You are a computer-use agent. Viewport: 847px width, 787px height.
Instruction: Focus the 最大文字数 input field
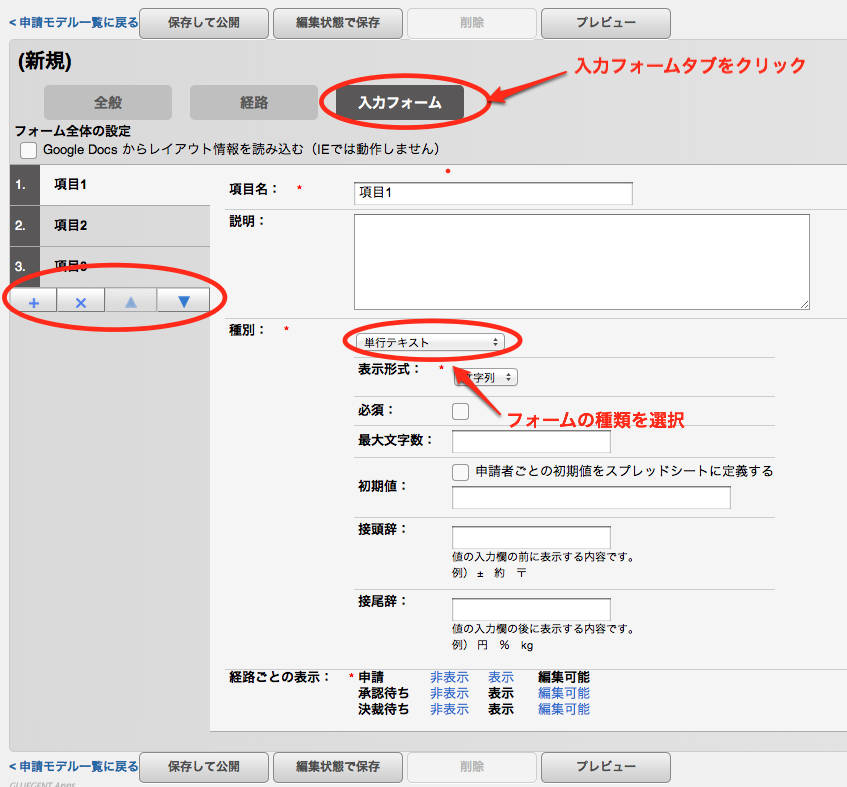(x=531, y=441)
